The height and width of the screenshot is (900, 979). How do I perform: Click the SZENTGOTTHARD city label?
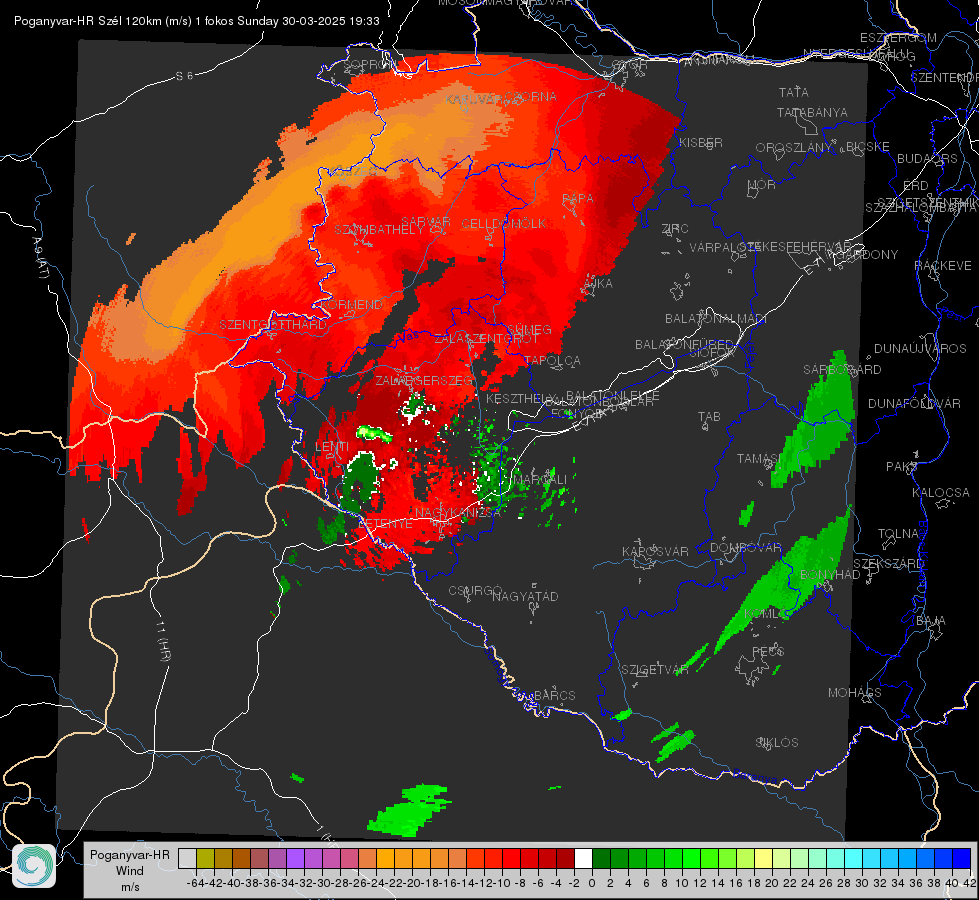[x=273, y=325]
